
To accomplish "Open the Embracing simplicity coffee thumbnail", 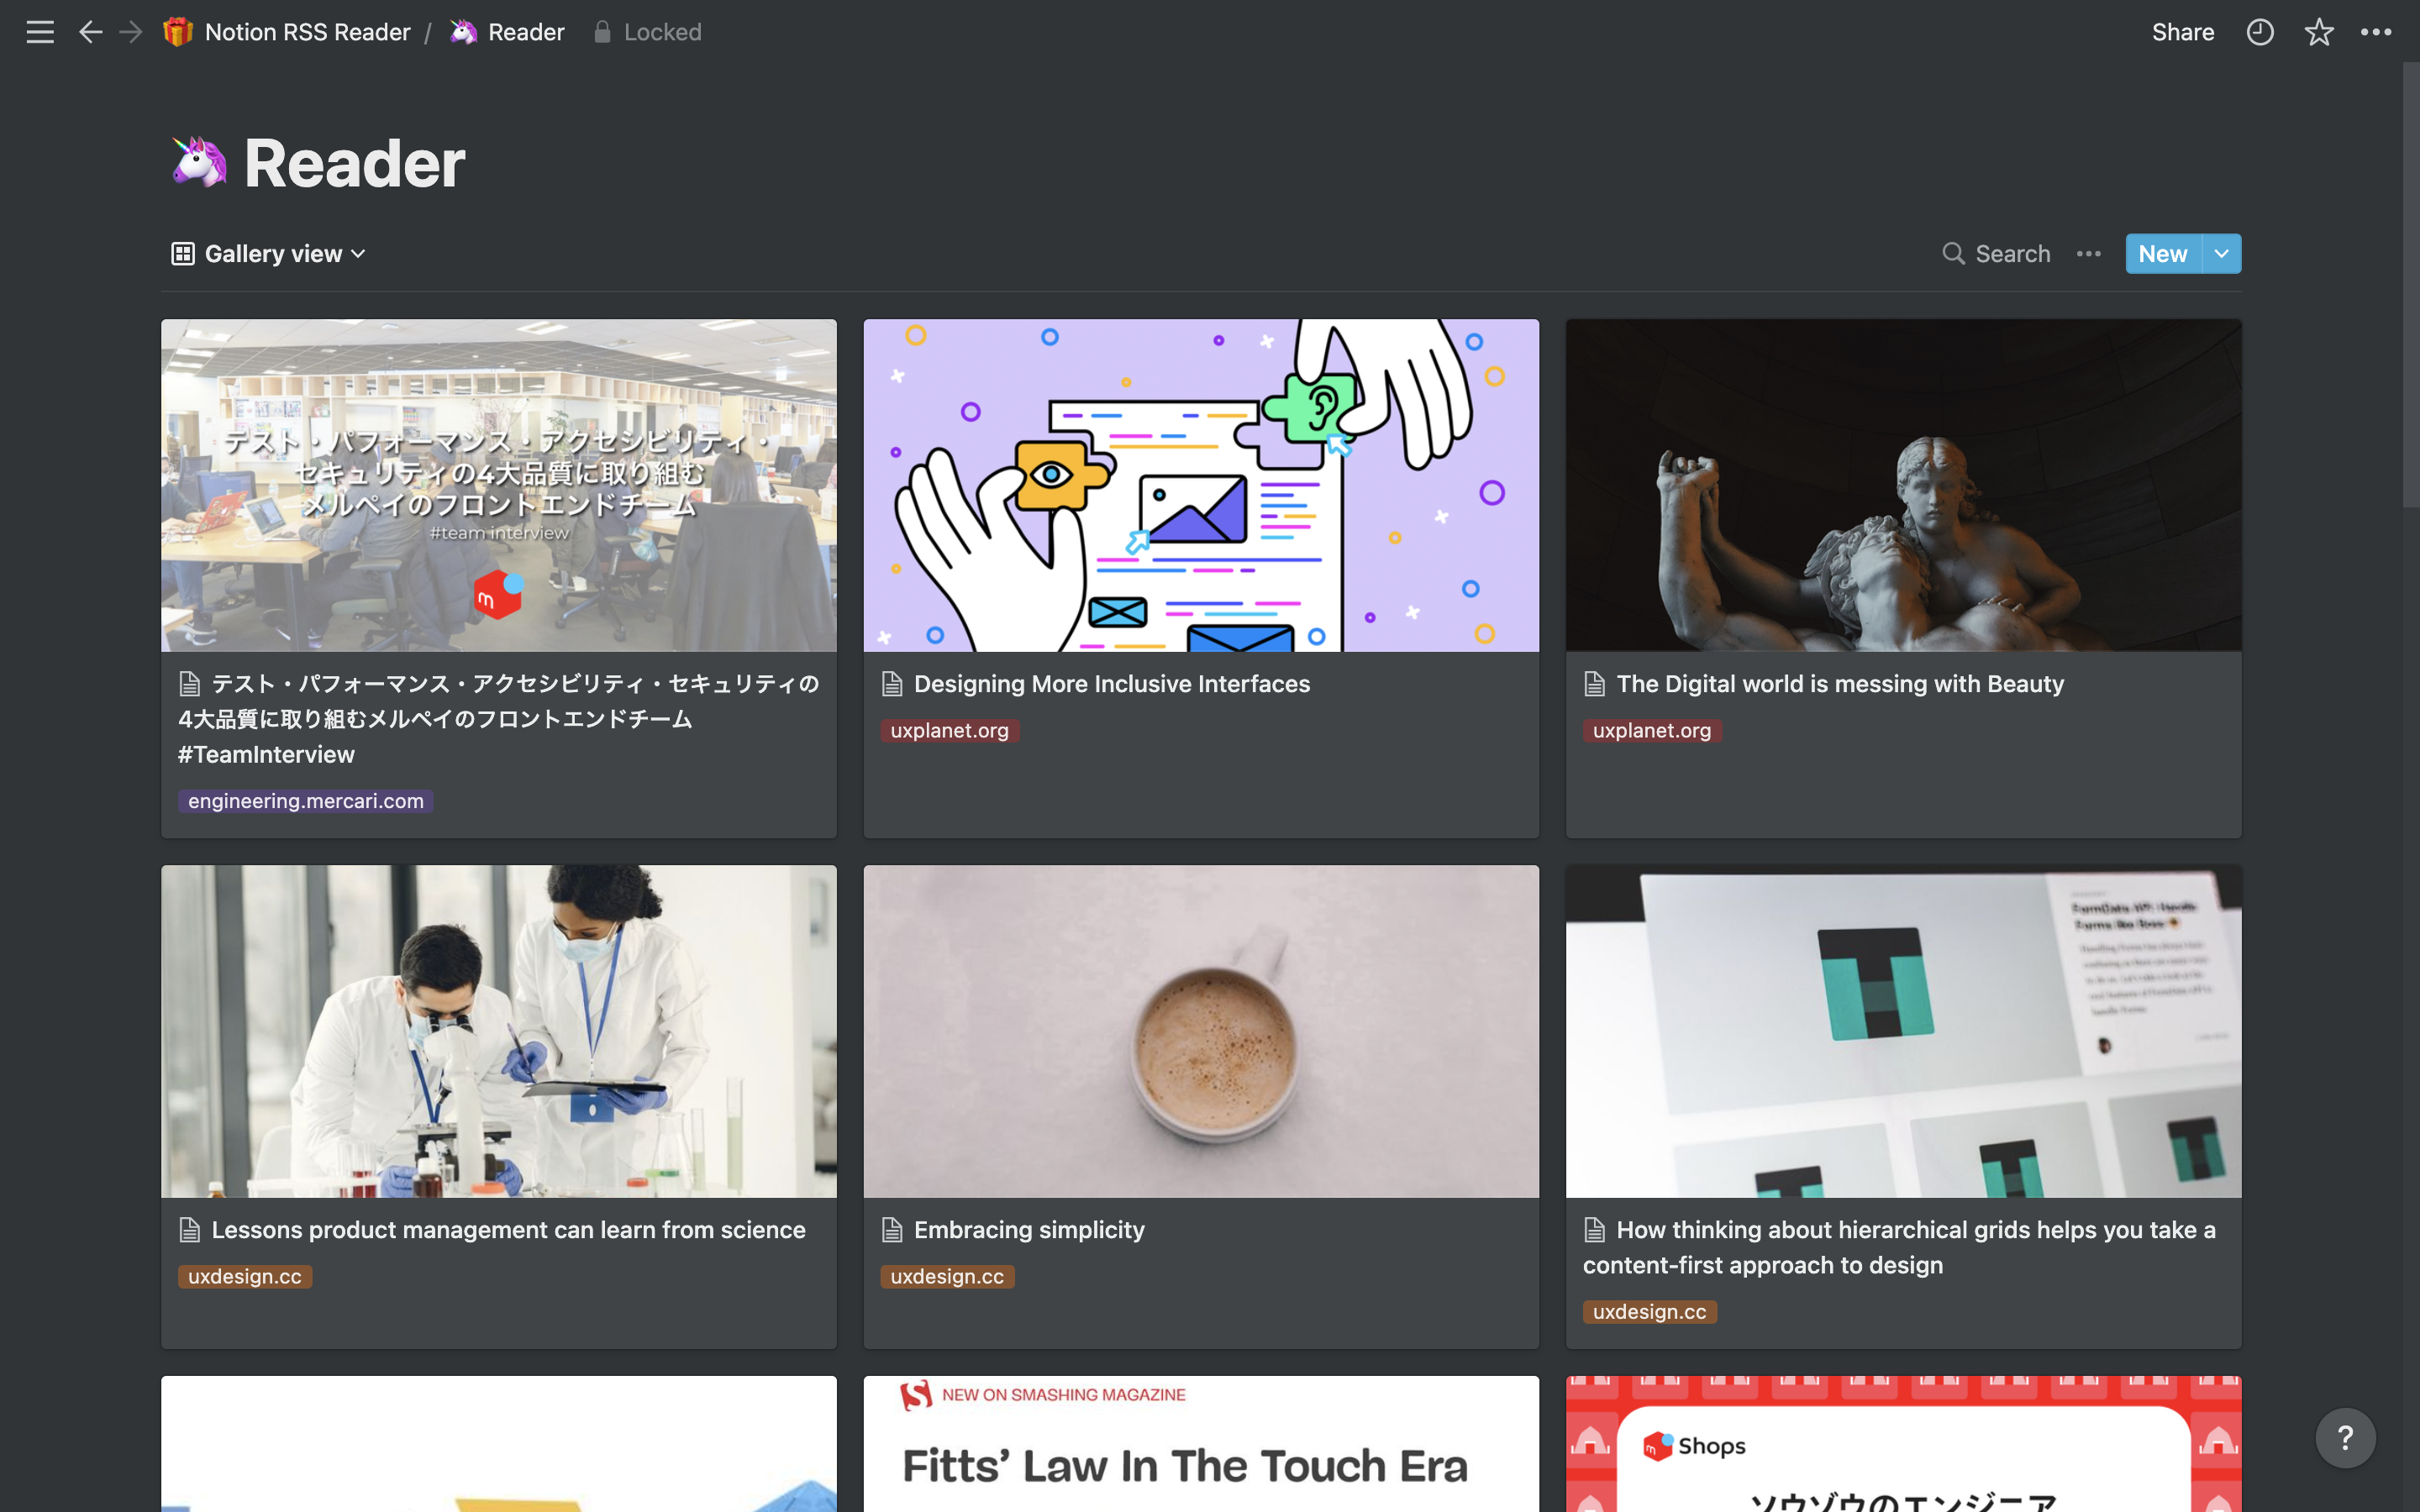I will point(1200,1031).
